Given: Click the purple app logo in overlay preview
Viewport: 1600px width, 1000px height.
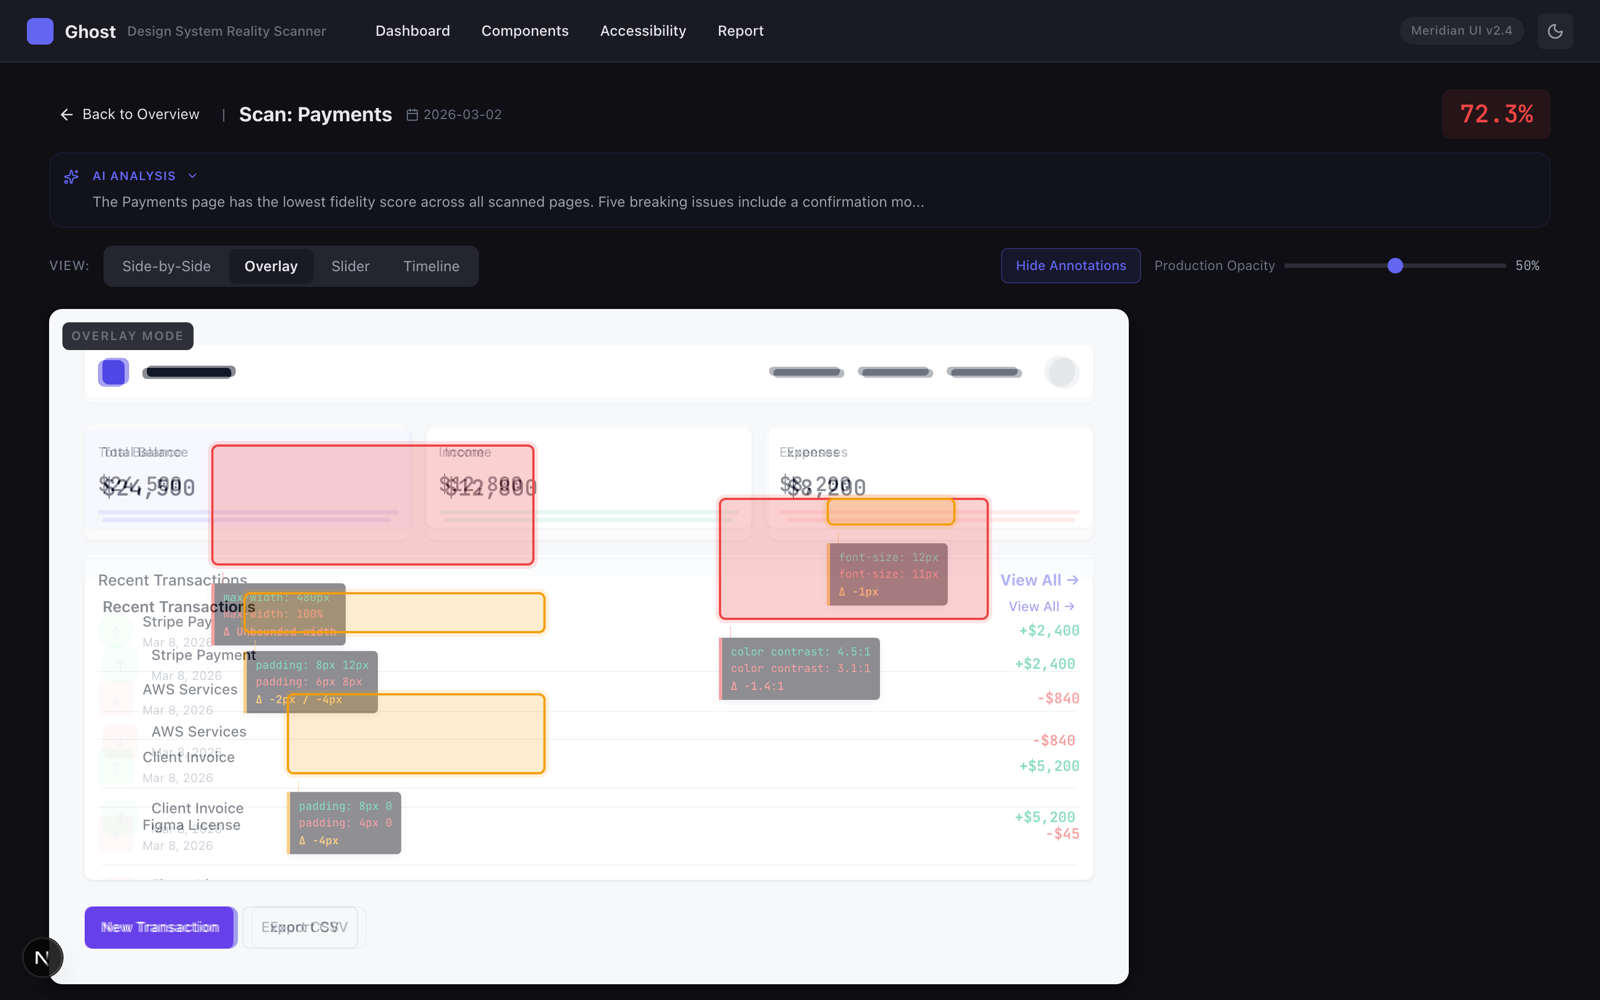Looking at the screenshot, I should tap(113, 372).
